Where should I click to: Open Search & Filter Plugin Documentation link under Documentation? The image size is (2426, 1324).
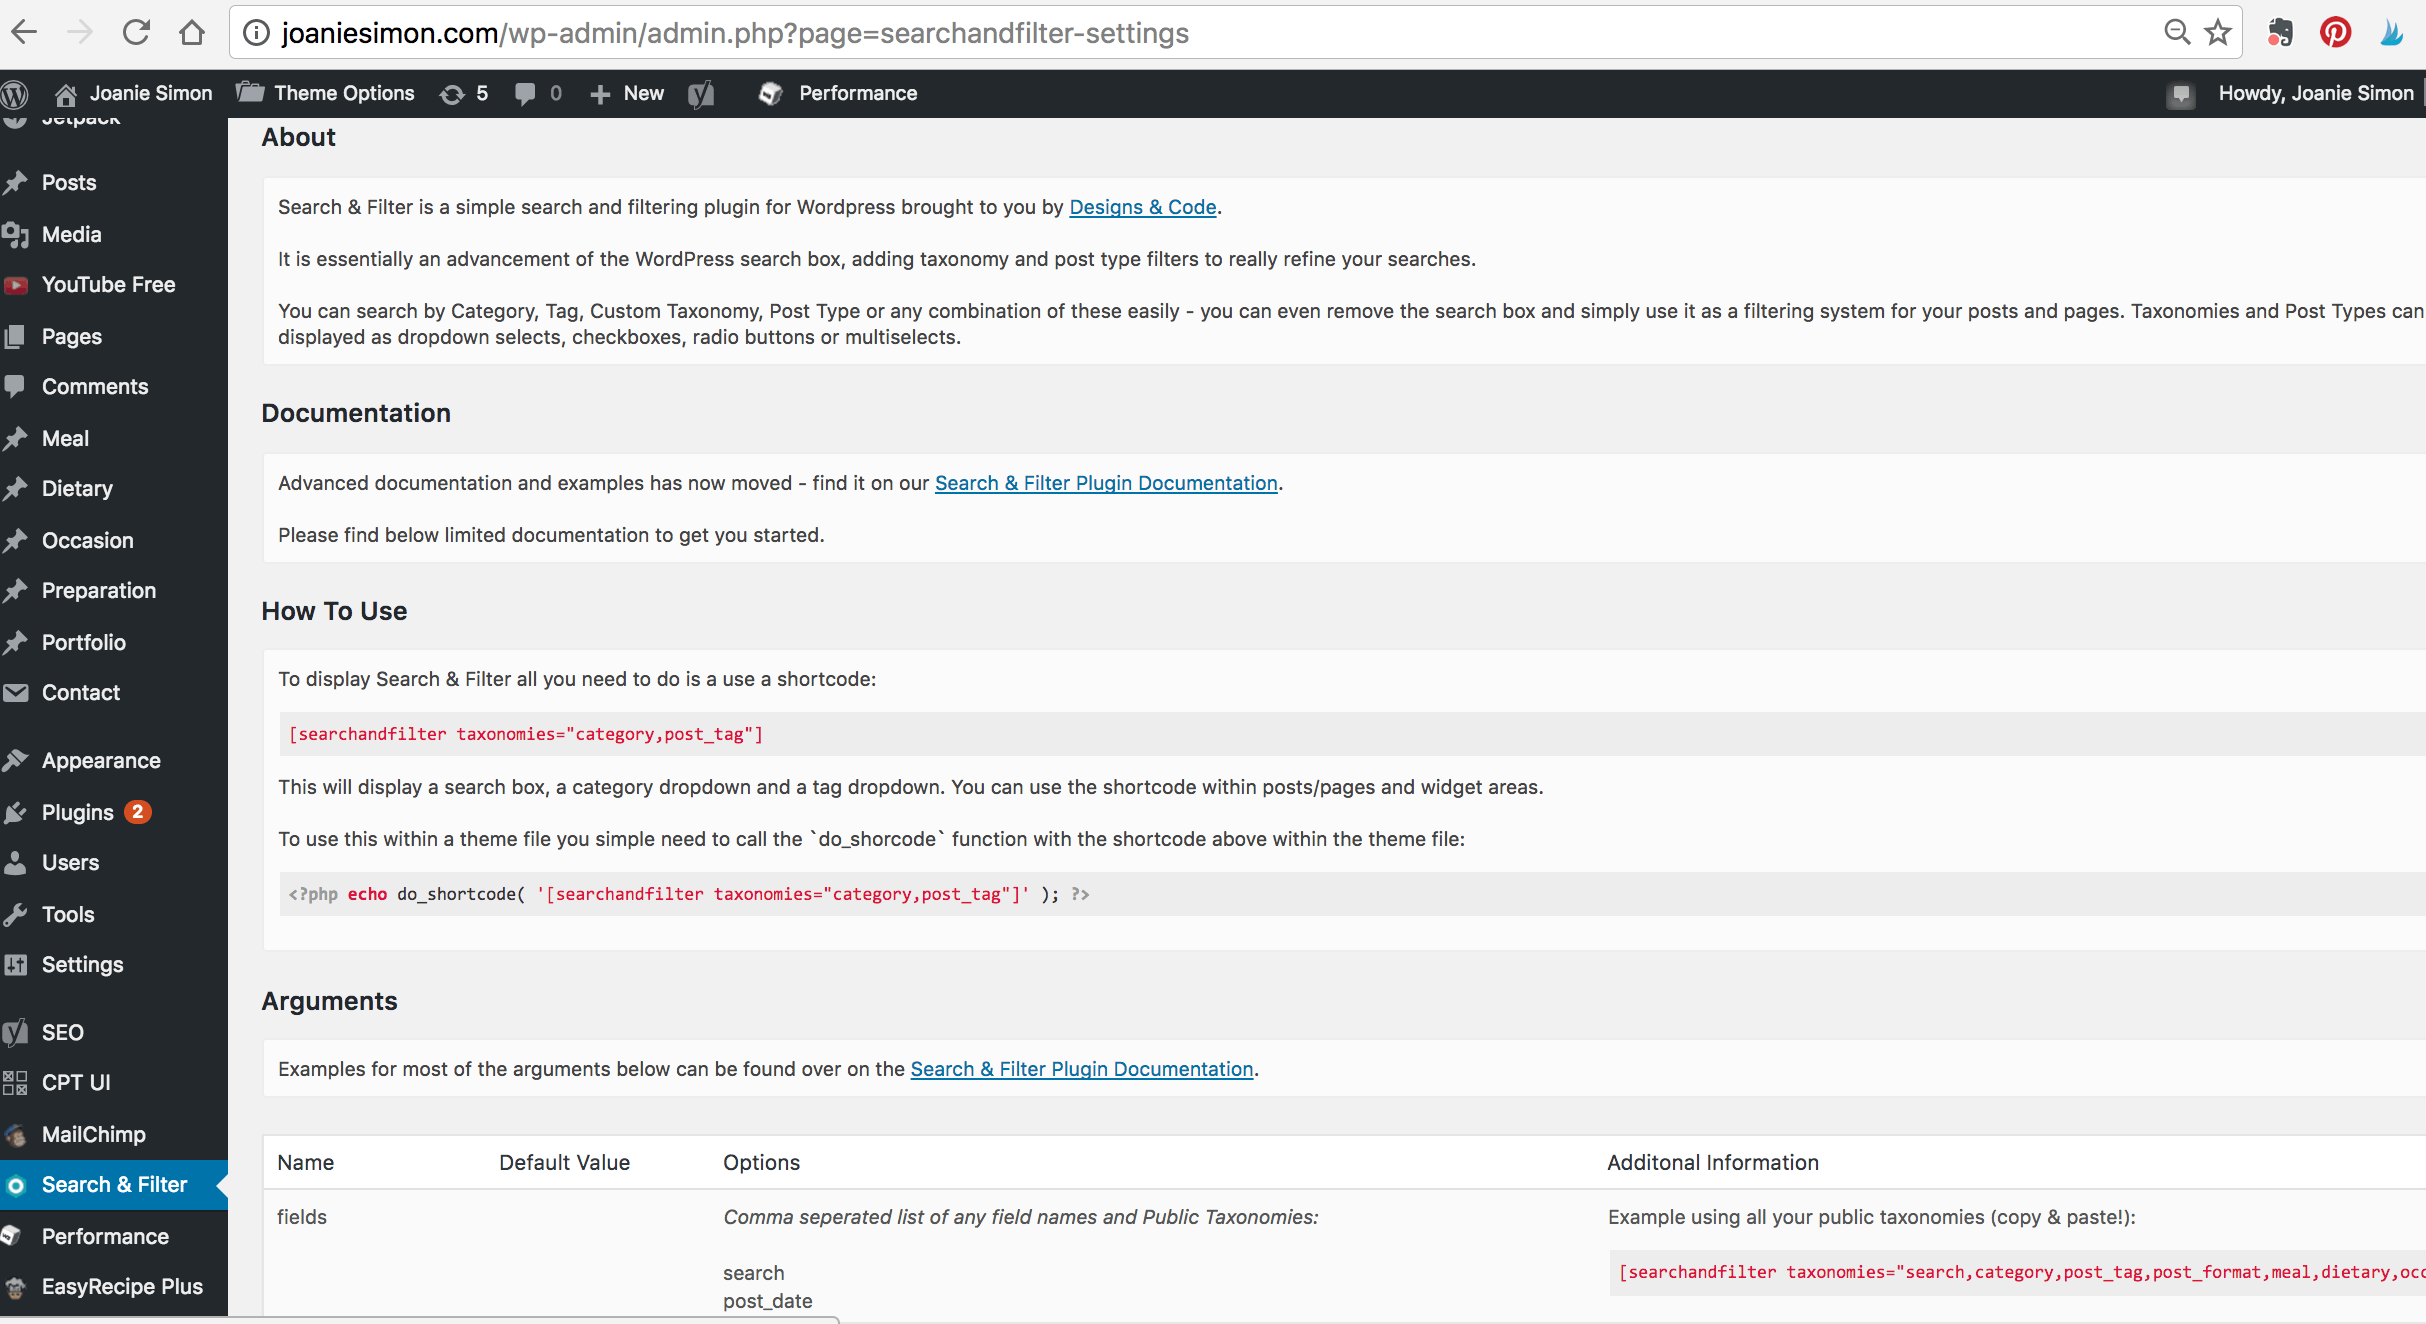[x=1106, y=483]
